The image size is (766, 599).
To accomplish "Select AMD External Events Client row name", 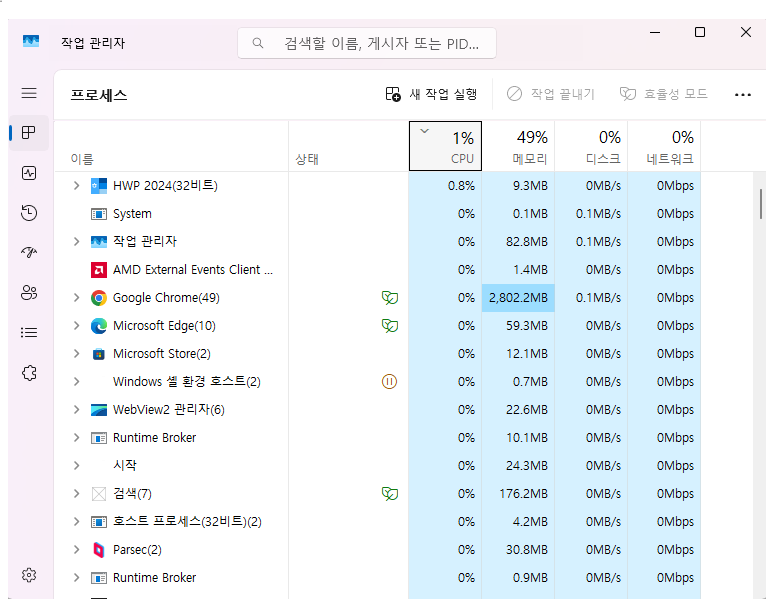I will pyautogui.click(x=193, y=270).
